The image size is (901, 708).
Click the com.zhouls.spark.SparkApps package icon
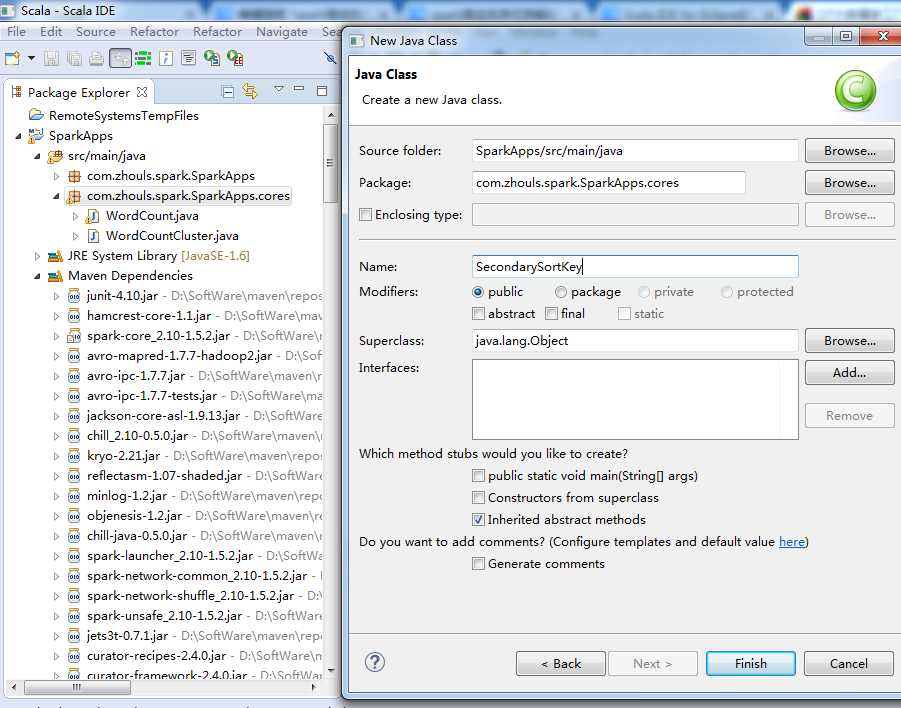tap(74, 176)
